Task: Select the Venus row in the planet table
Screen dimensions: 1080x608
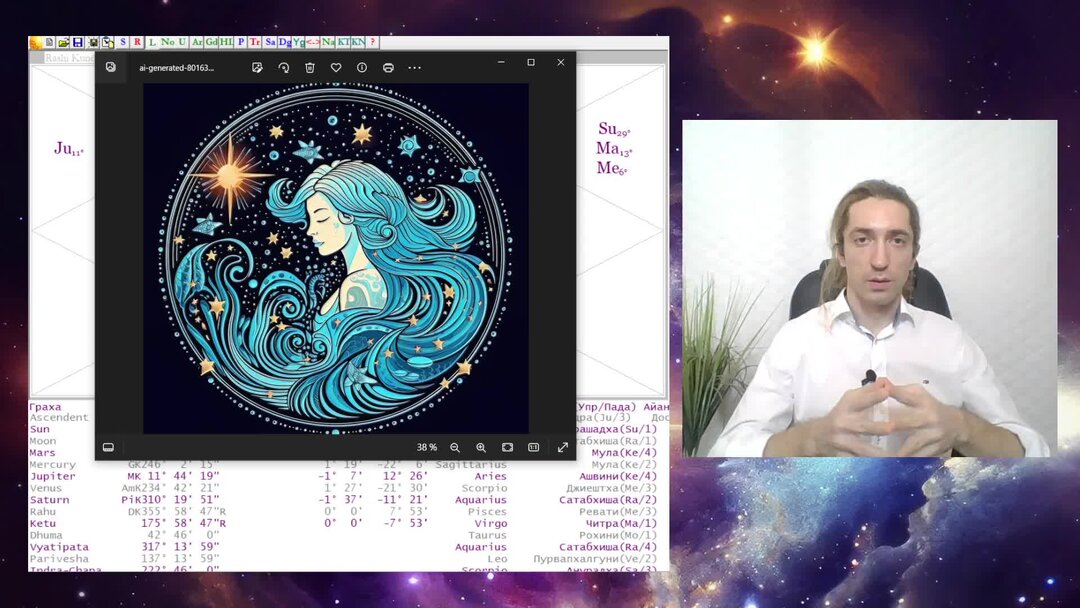Action: [x=344, y=488]
